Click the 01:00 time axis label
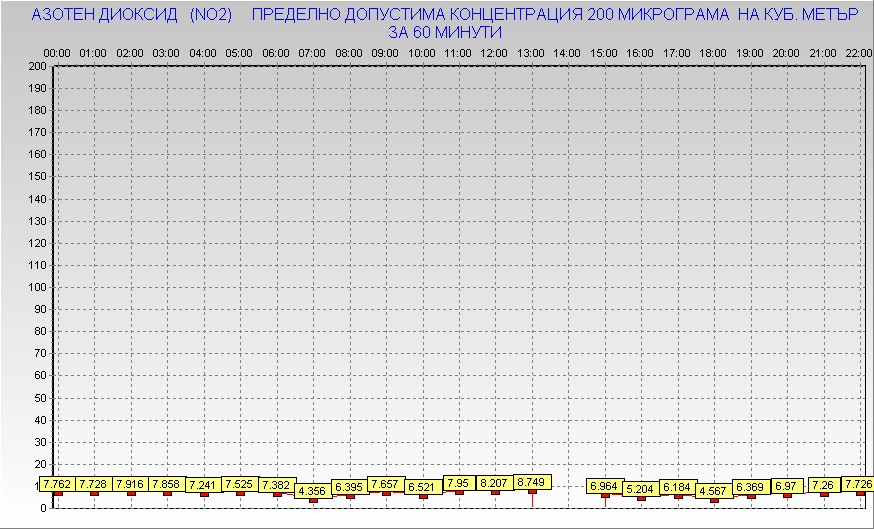 tap(93, 54)
